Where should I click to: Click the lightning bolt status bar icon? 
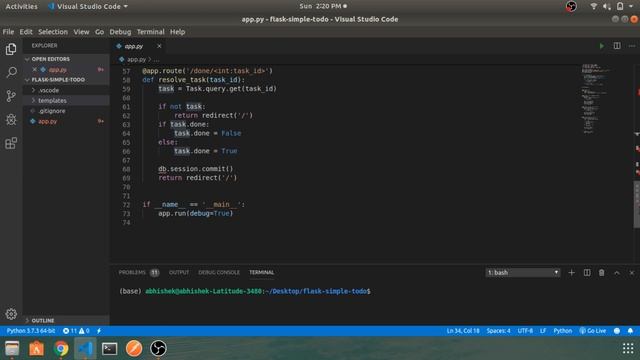99,331
